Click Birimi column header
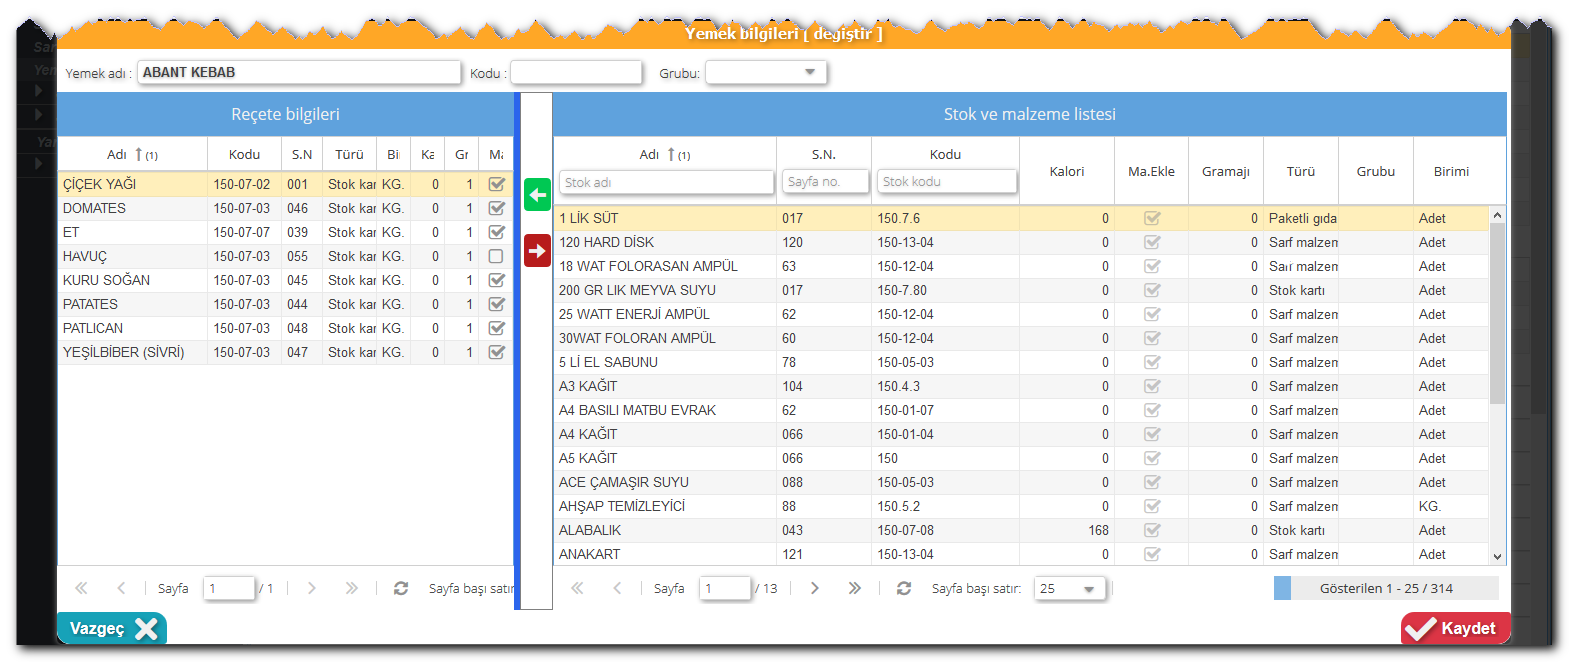This screenshot has height=662, width=1569. coord(1451,171)
